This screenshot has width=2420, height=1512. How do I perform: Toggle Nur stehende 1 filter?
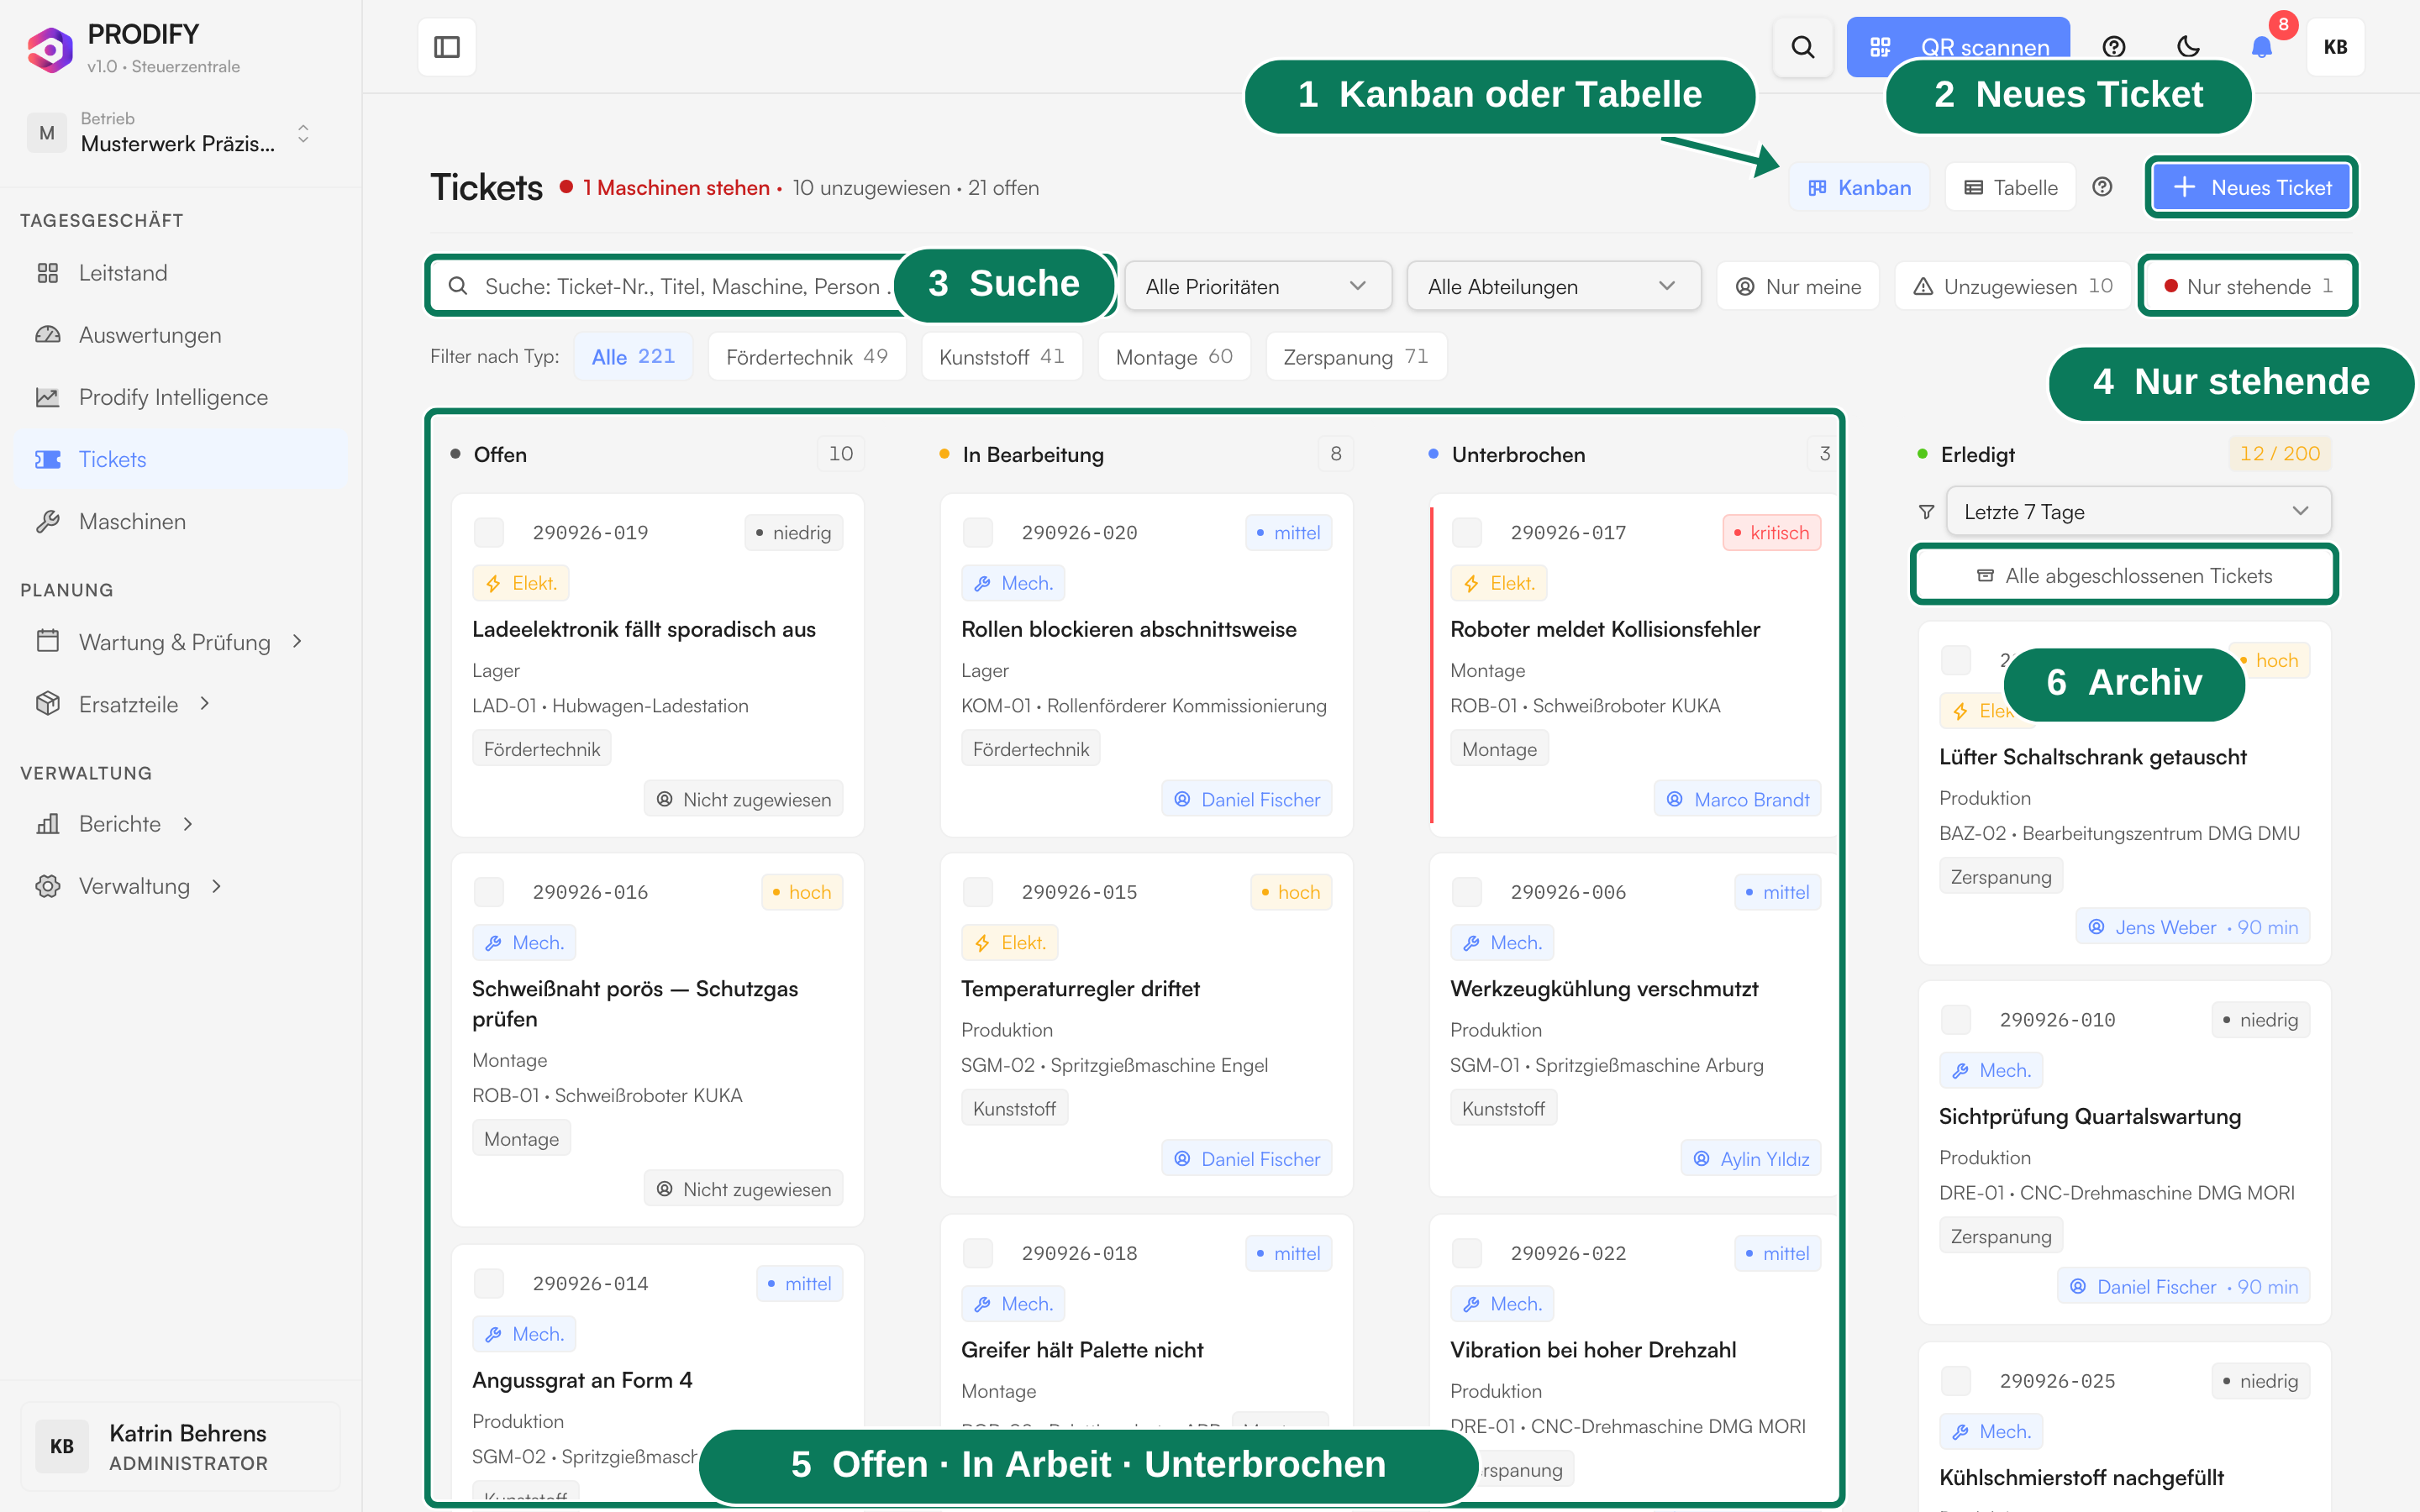click(x=2247, y=287)
